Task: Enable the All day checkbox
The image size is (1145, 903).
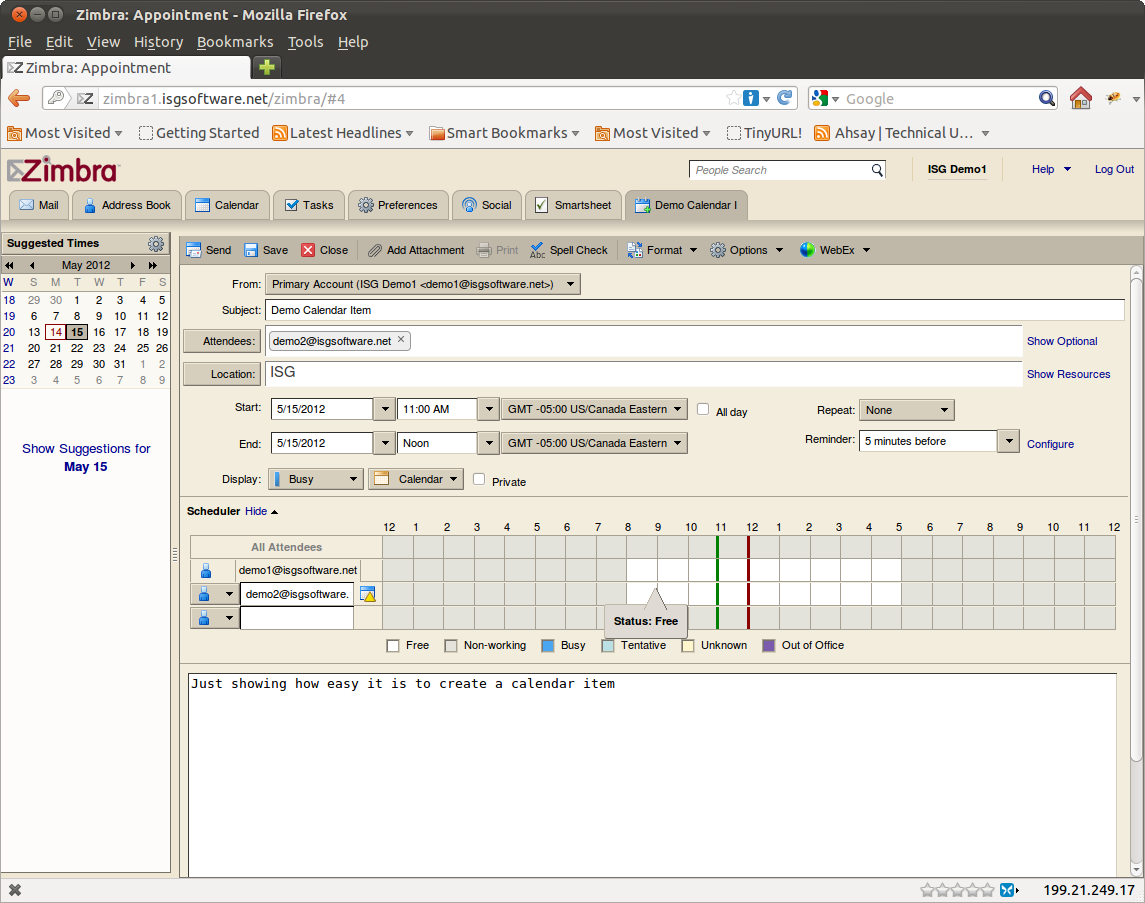Action: 703,409
